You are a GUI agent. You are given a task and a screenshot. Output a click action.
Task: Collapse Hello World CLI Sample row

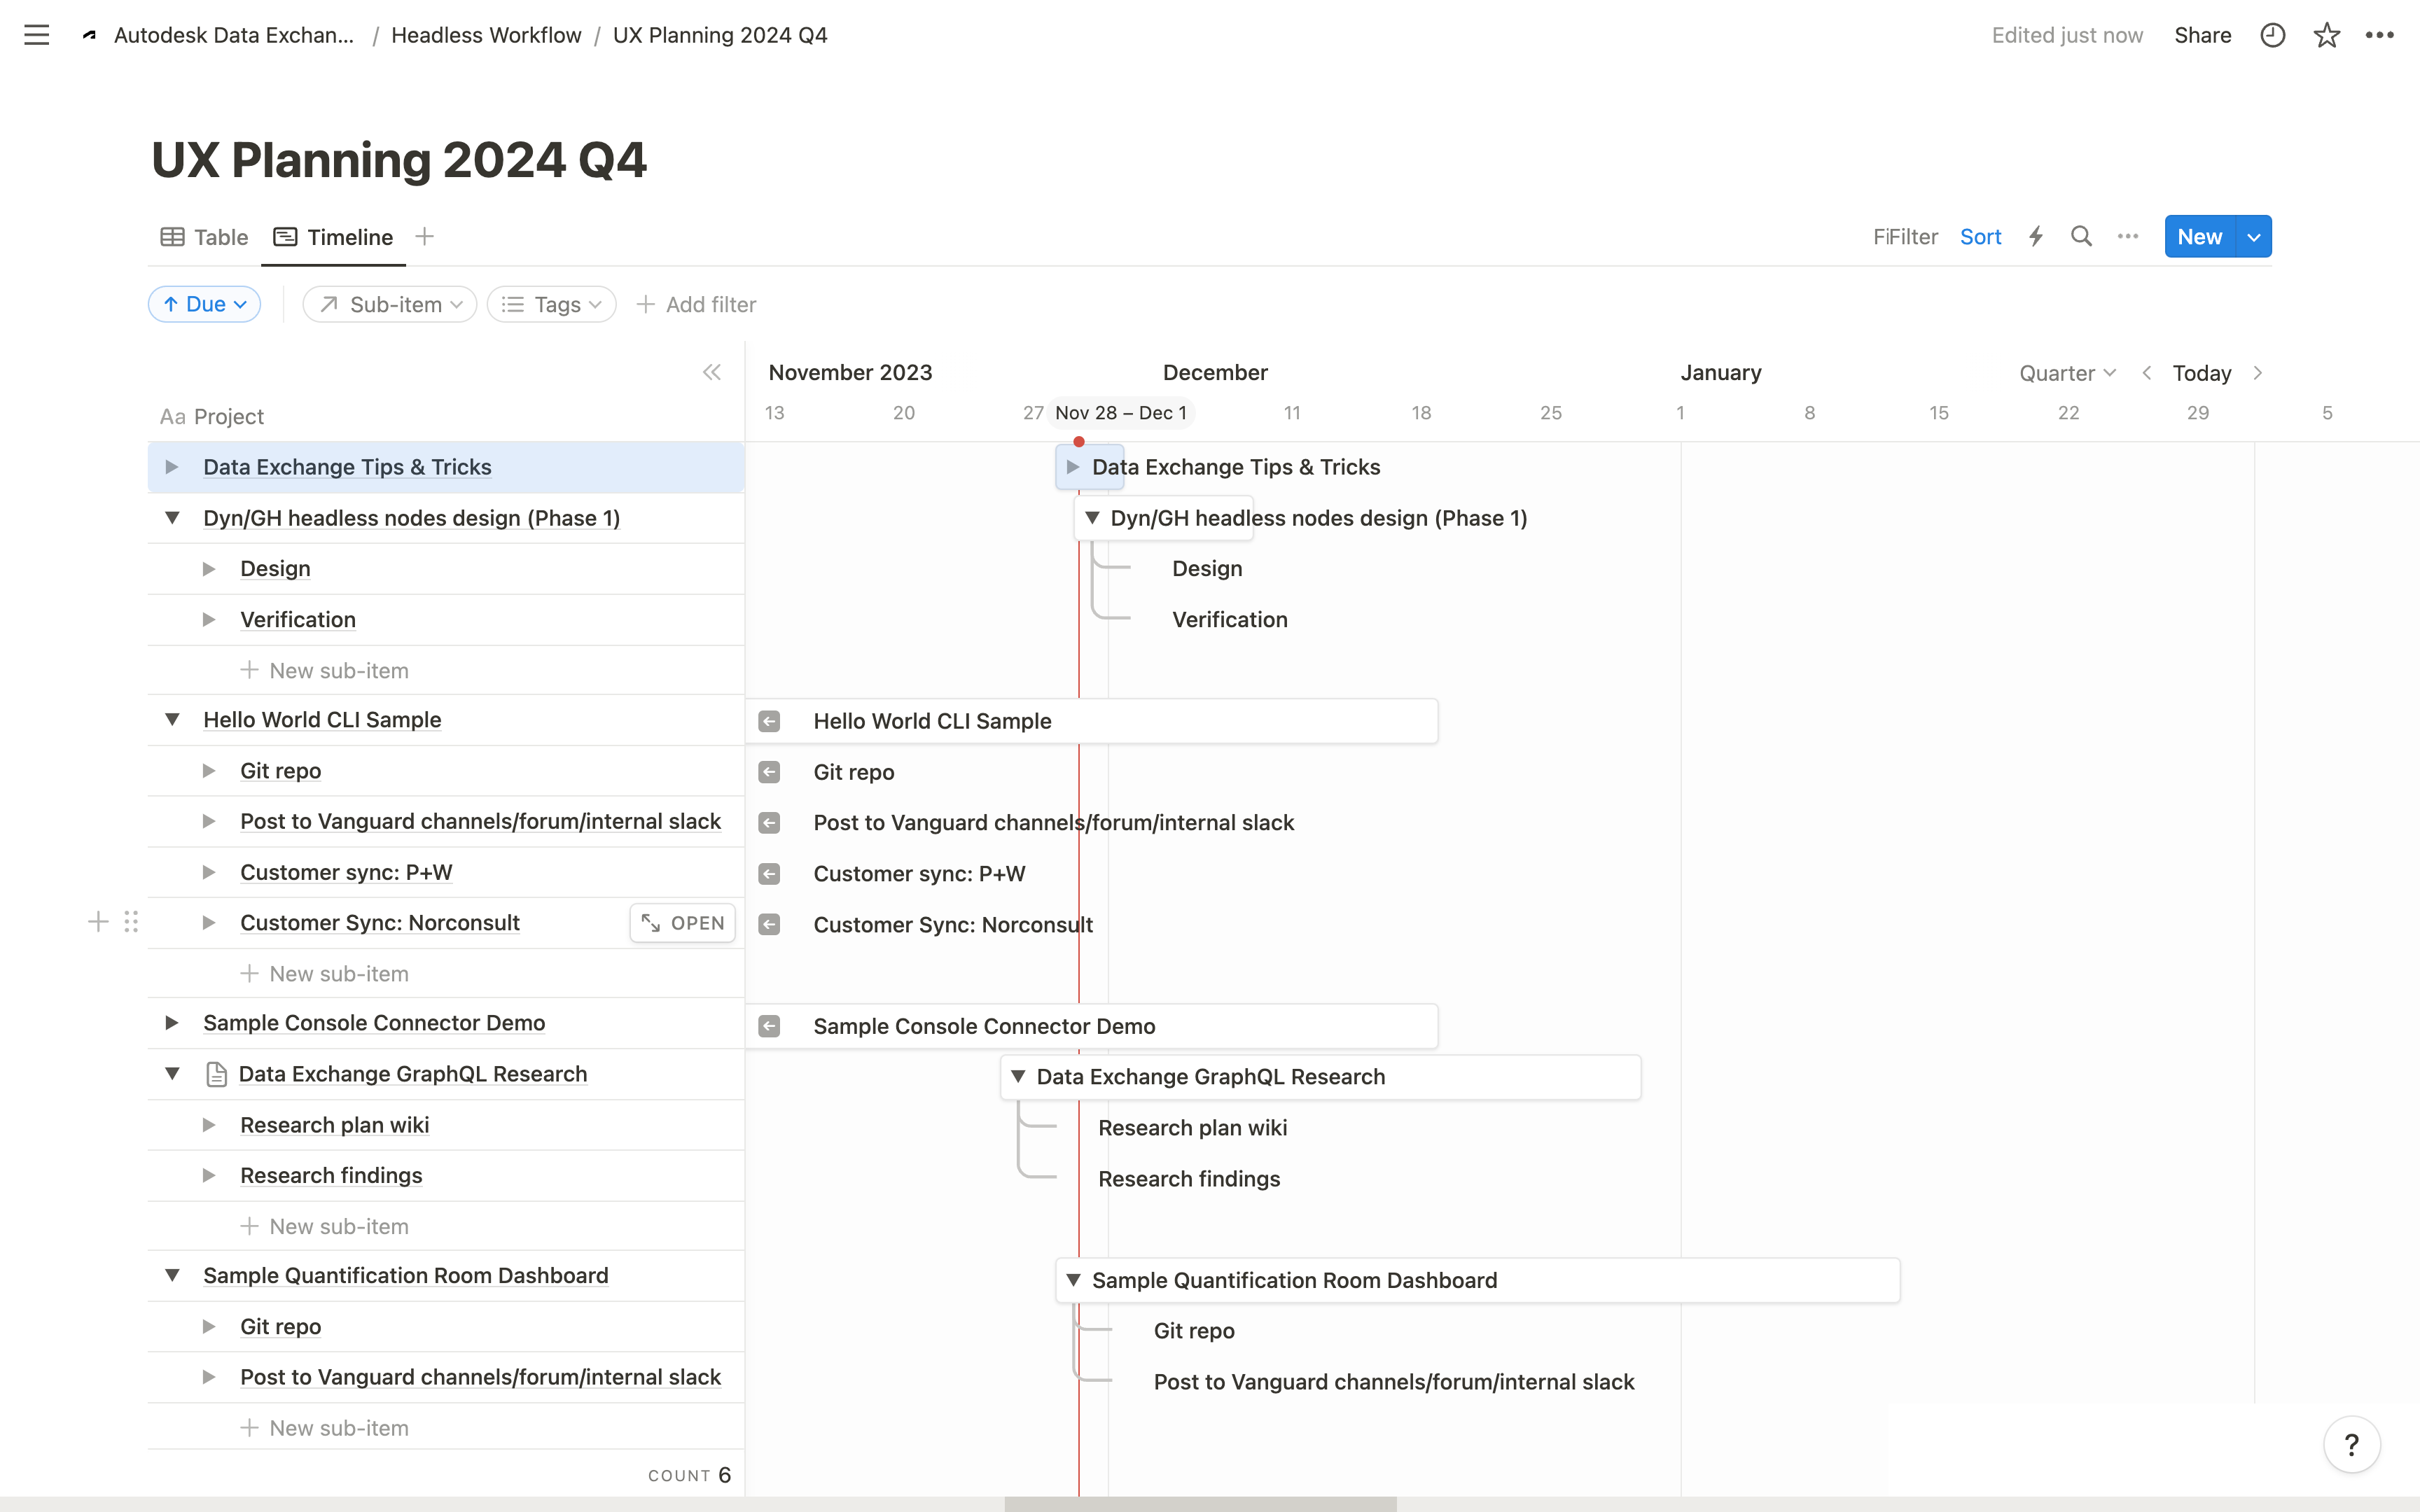(x=172, y=720)
